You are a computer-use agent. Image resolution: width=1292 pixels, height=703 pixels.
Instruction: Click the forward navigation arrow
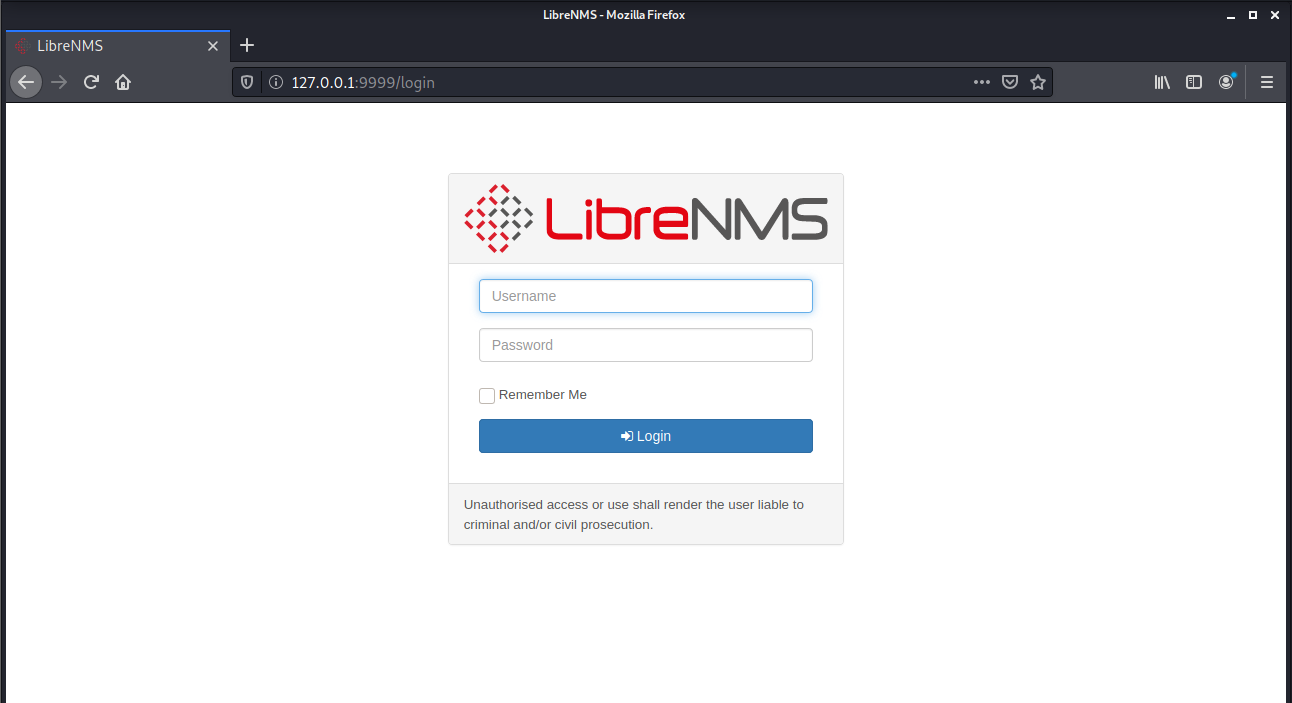click(59, 82)
